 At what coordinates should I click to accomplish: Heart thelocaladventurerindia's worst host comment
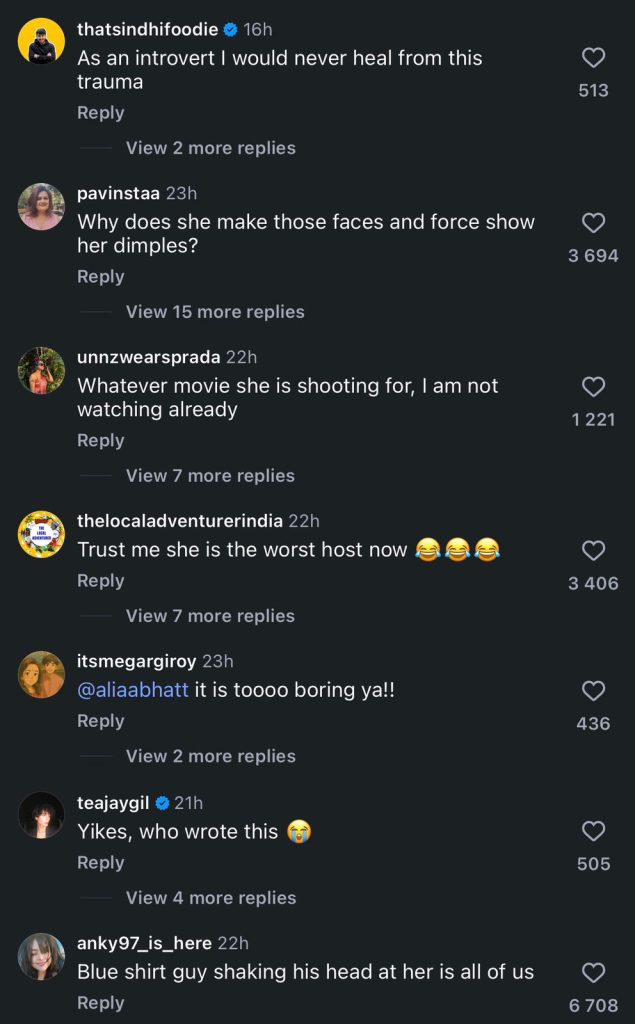click(x=593, y=550)
